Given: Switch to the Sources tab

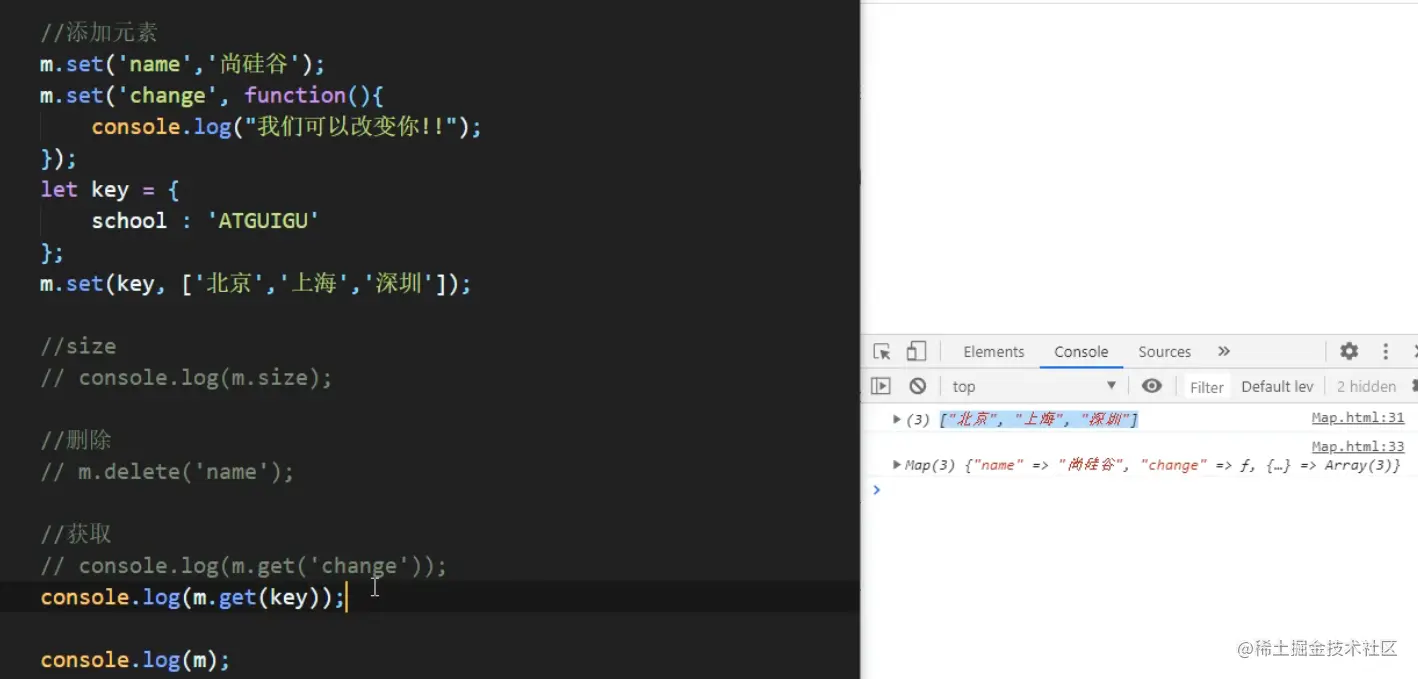Looking at the screenshot, I should (x=1164, y=351).
